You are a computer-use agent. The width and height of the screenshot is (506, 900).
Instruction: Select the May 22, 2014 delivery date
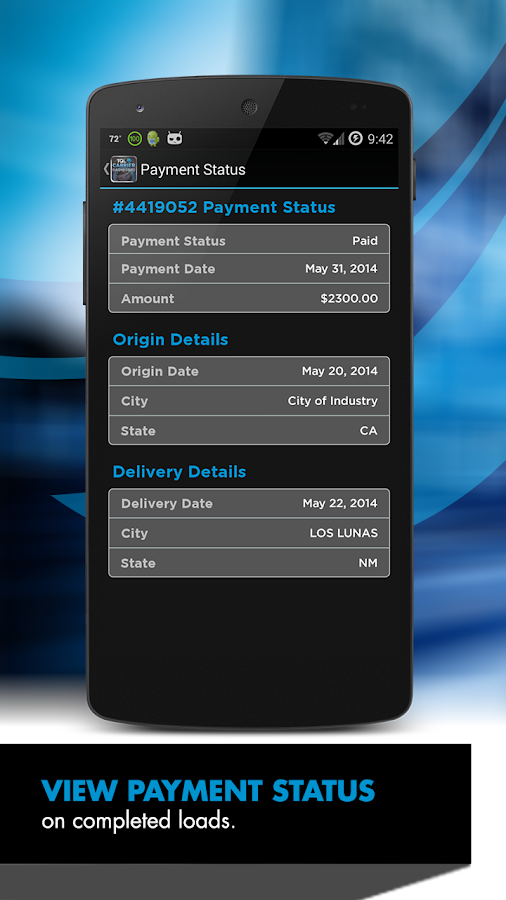340,503
